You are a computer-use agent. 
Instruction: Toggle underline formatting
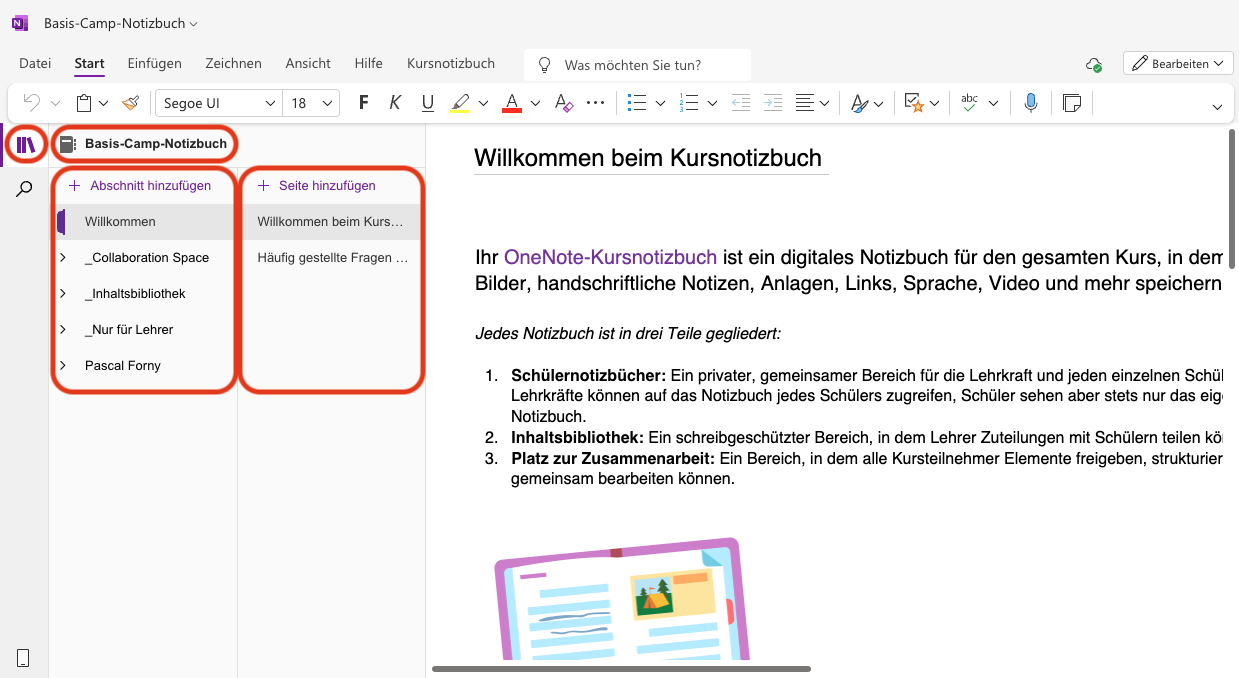pyautogui.click(x=428, y=102)
